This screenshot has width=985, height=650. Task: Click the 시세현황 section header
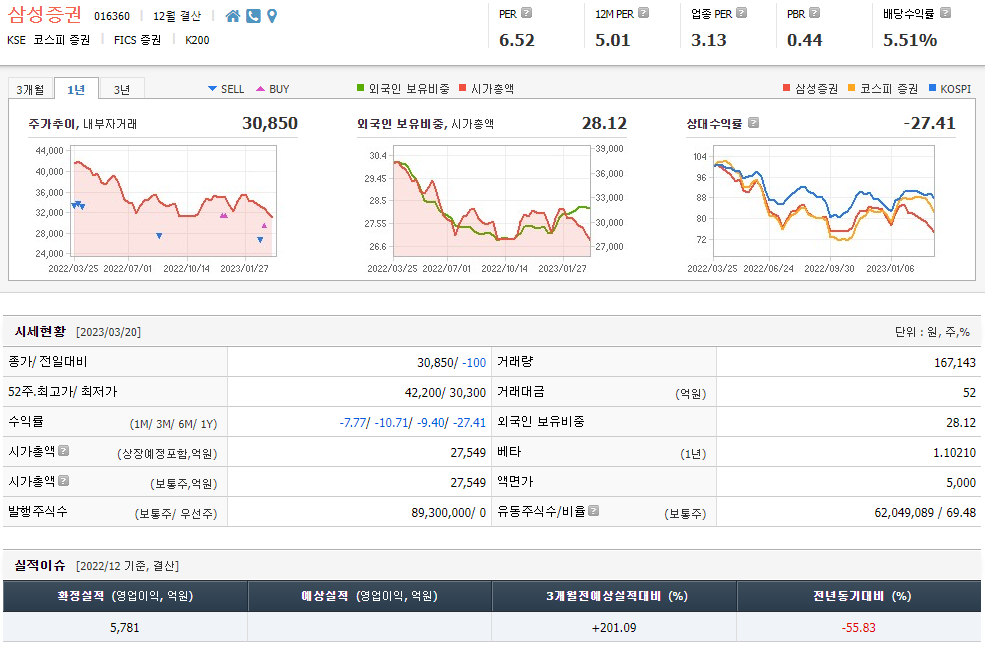(40, 331)
